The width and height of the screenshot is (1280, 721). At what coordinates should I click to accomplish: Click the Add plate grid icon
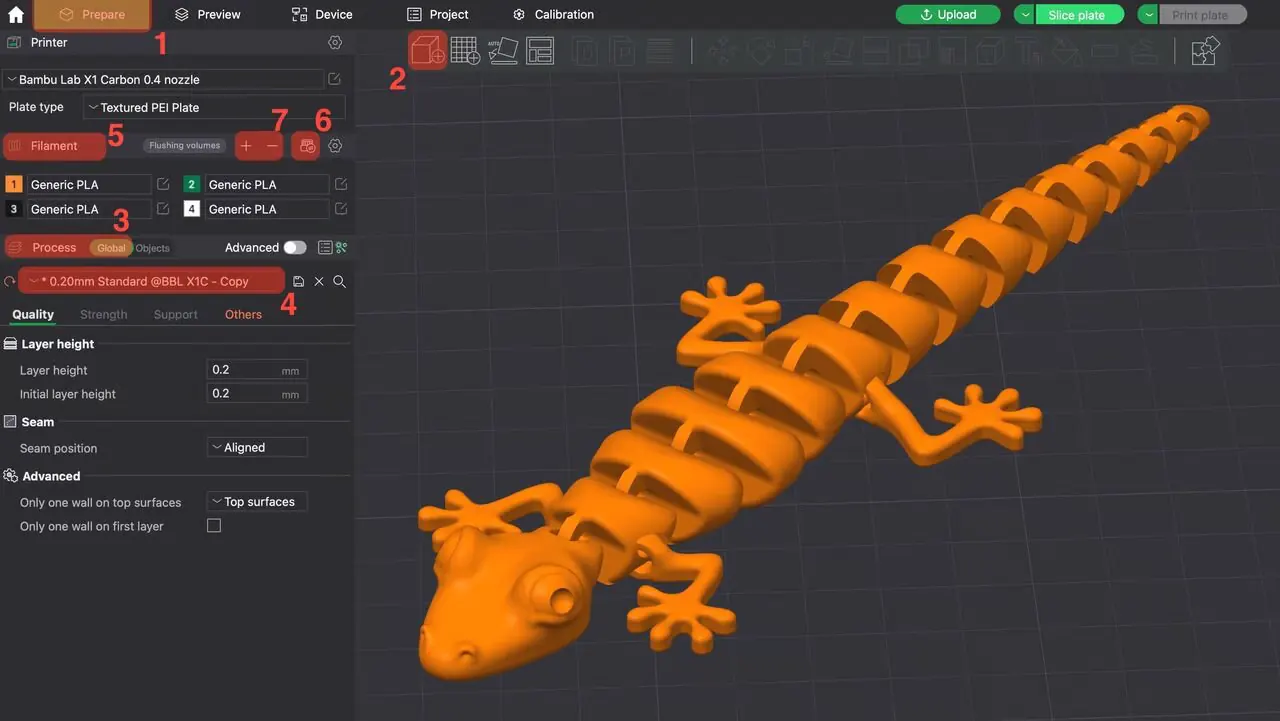tap(465, 50)
